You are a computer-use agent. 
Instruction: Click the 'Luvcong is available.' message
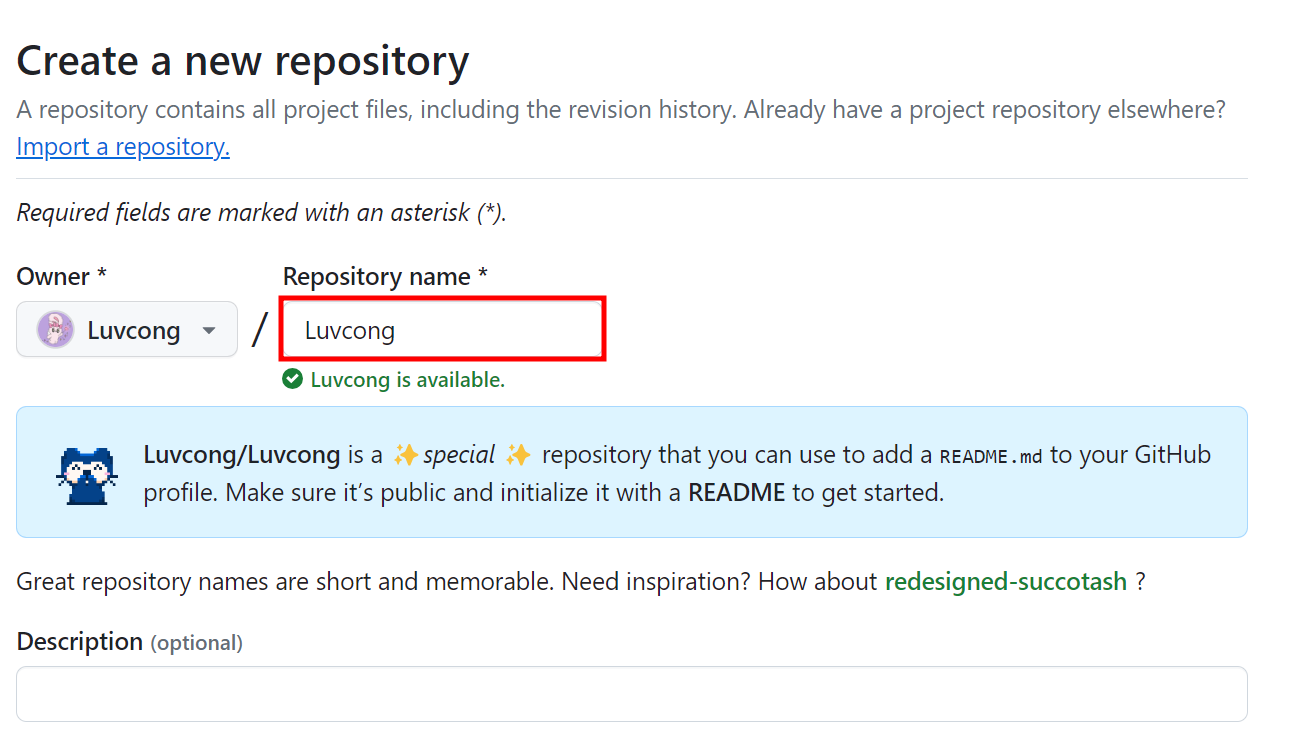click(408, 380)
